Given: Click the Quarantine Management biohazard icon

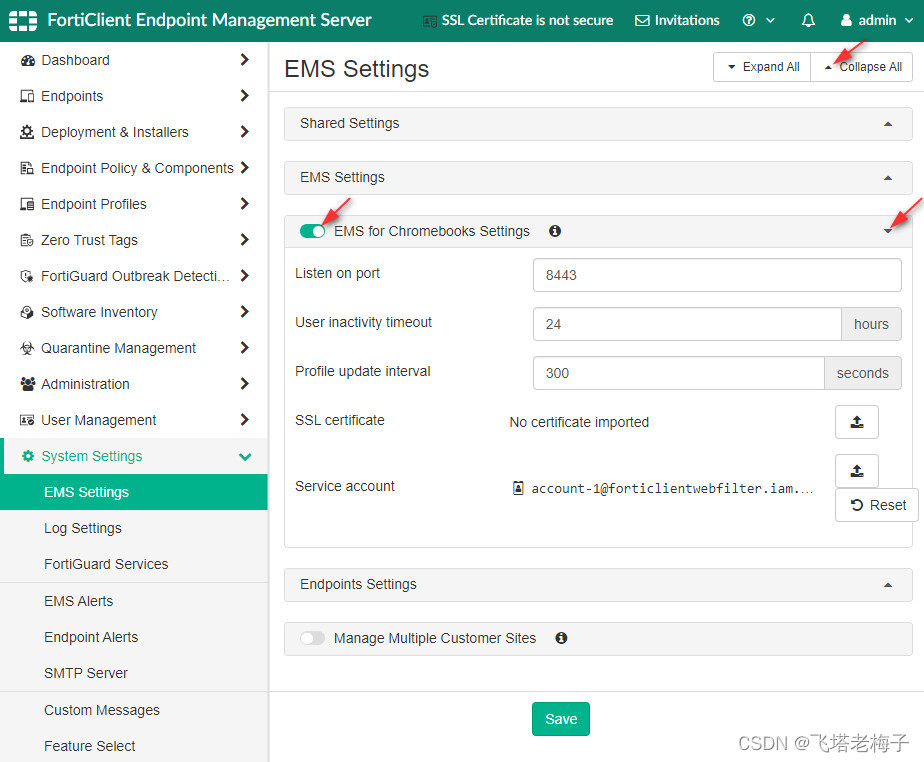Looking at the screenshot, I should pos(27,348).
